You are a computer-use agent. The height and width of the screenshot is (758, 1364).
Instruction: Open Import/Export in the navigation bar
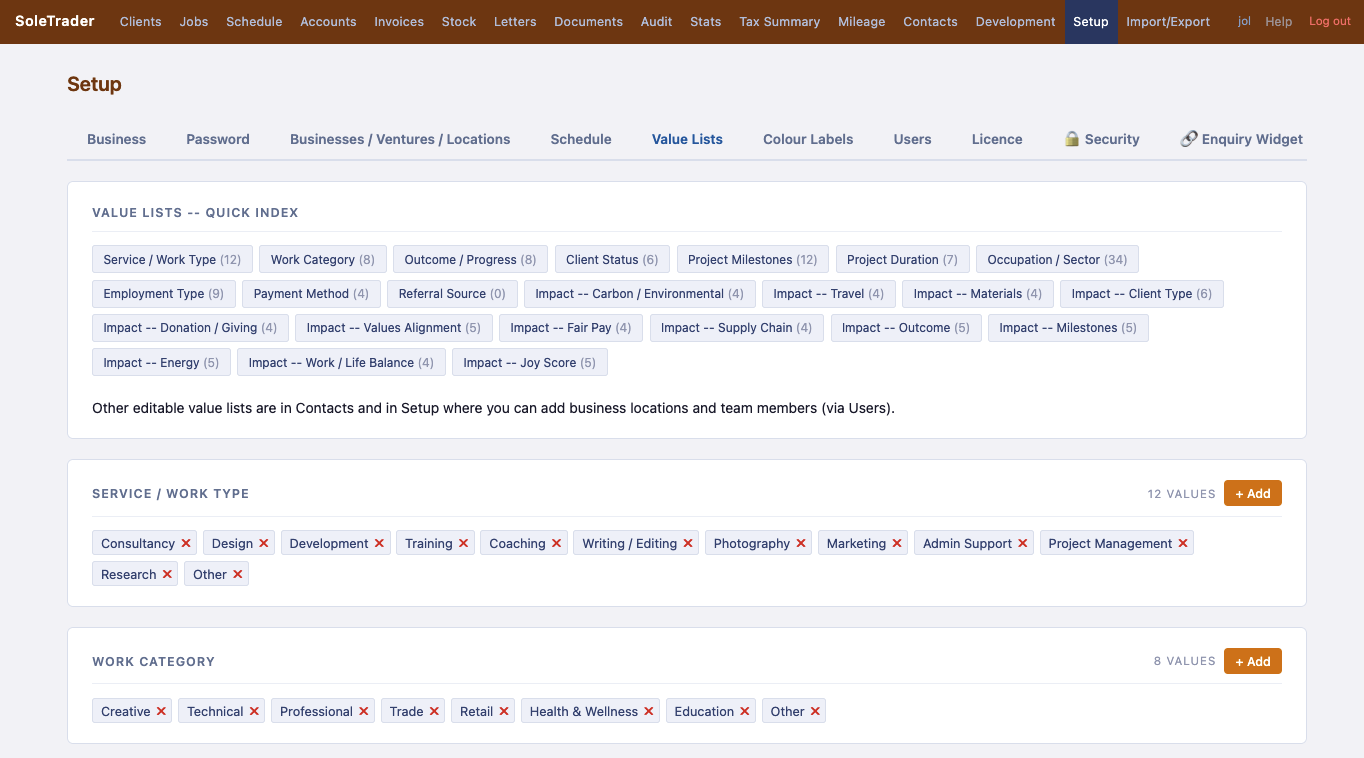[x=1168, y=21]
